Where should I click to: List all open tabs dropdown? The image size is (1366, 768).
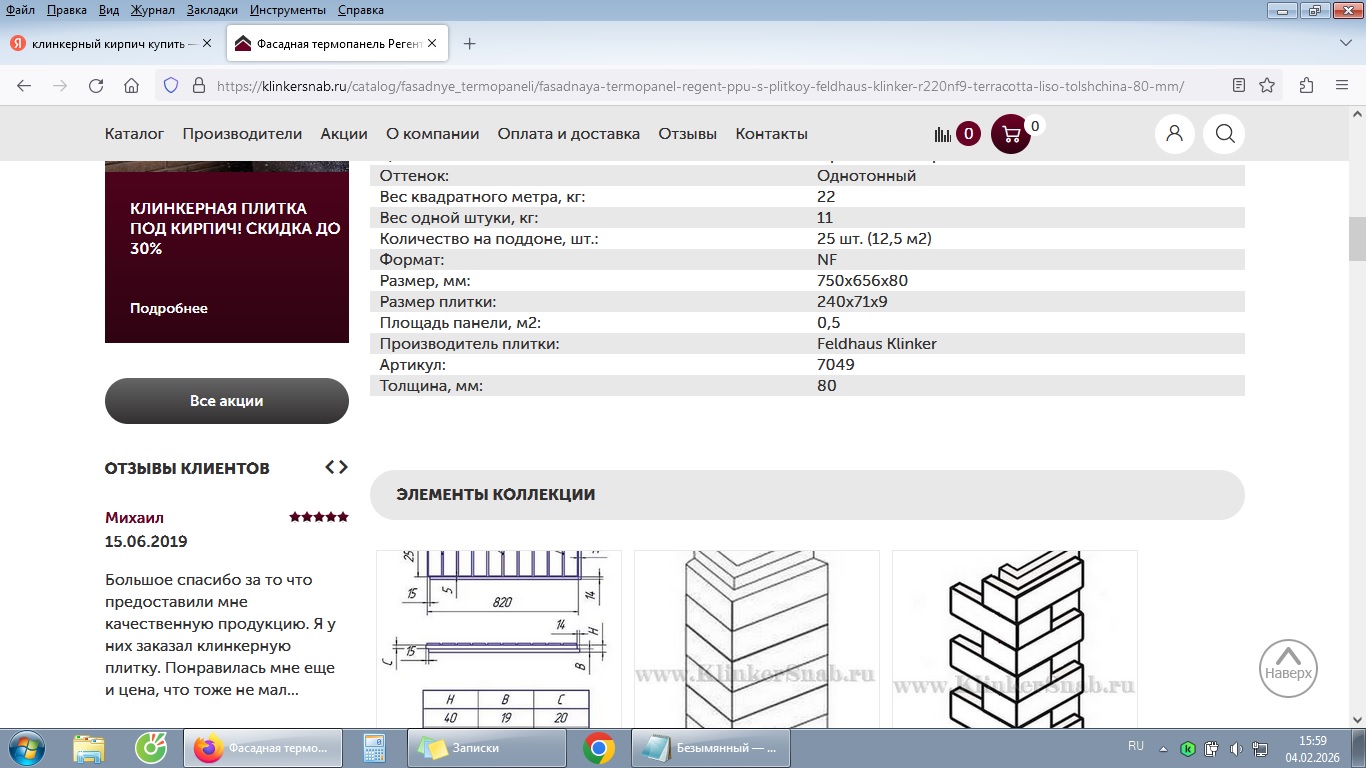click(x=1345, y=44)
